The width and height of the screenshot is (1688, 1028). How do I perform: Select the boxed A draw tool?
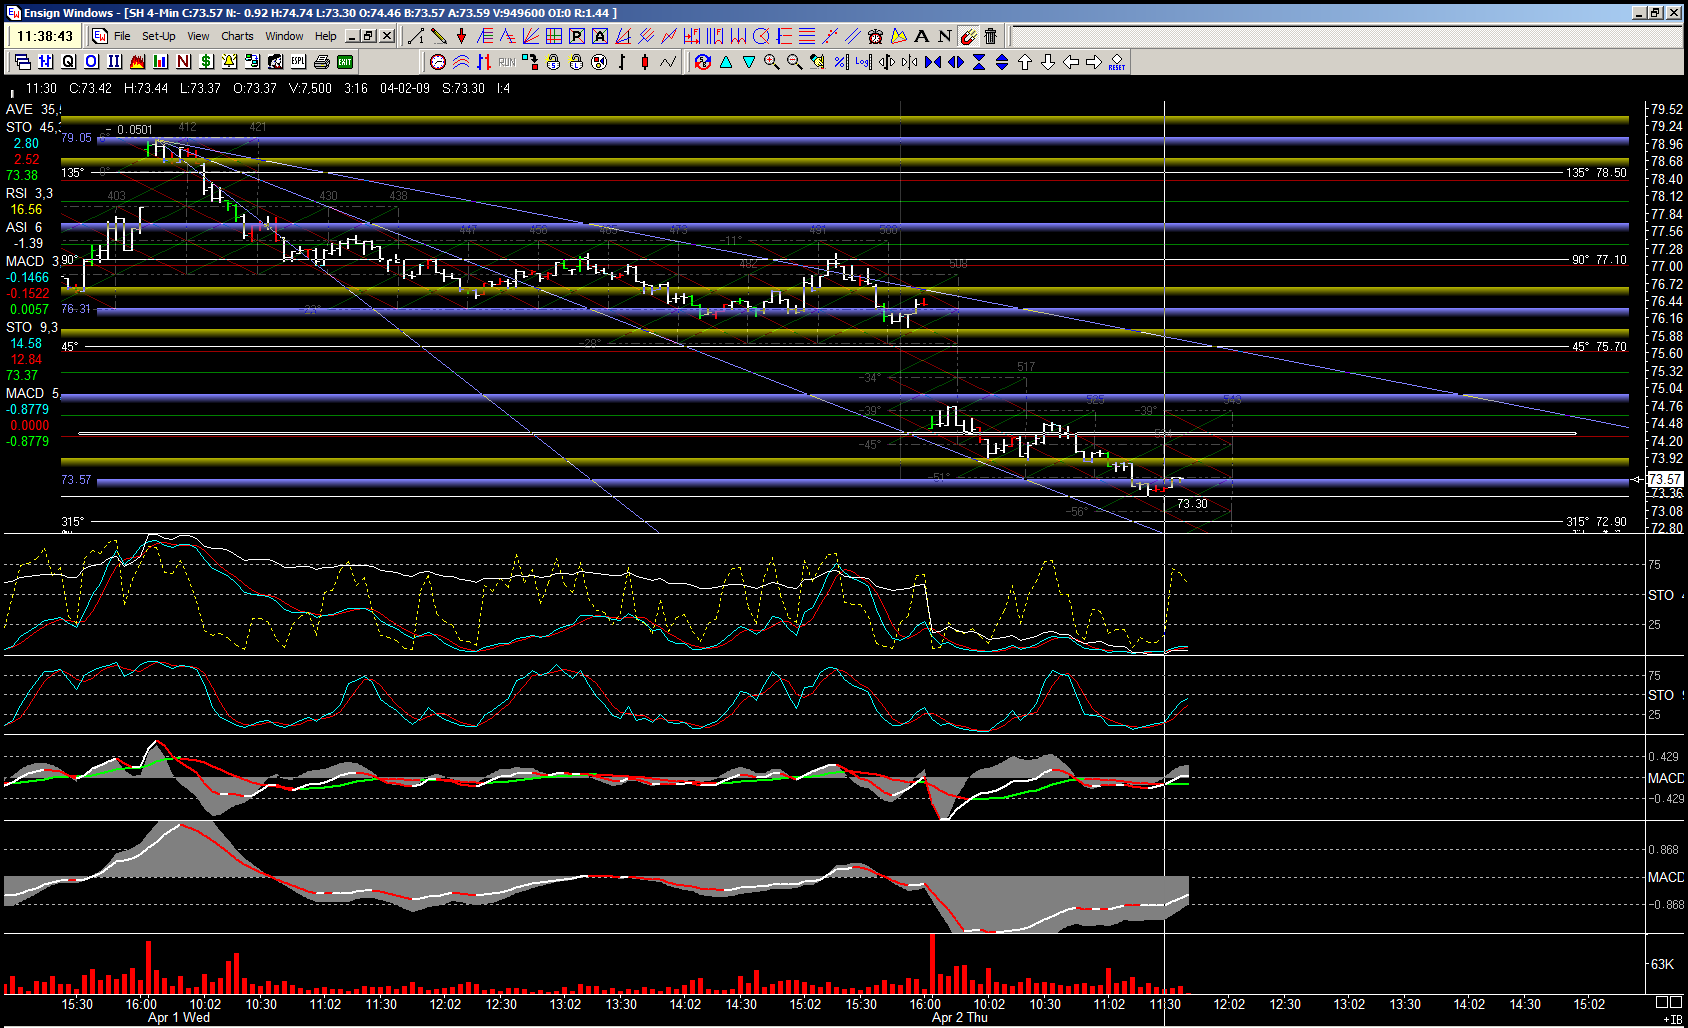[x=600, y=36]
